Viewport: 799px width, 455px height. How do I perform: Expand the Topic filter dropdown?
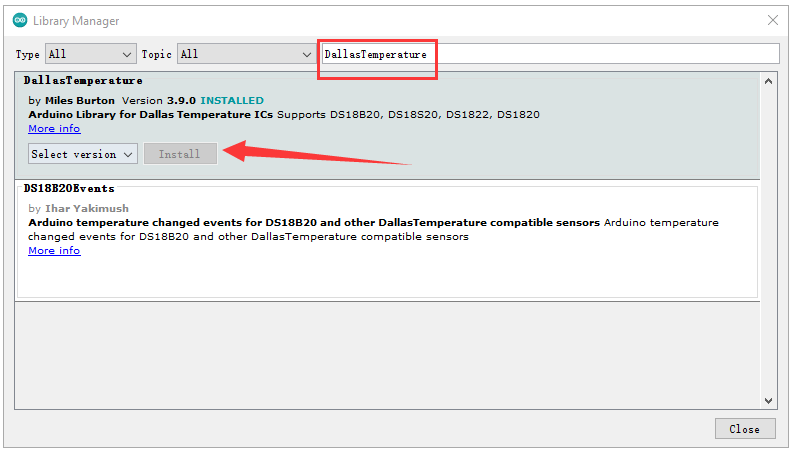246,54
